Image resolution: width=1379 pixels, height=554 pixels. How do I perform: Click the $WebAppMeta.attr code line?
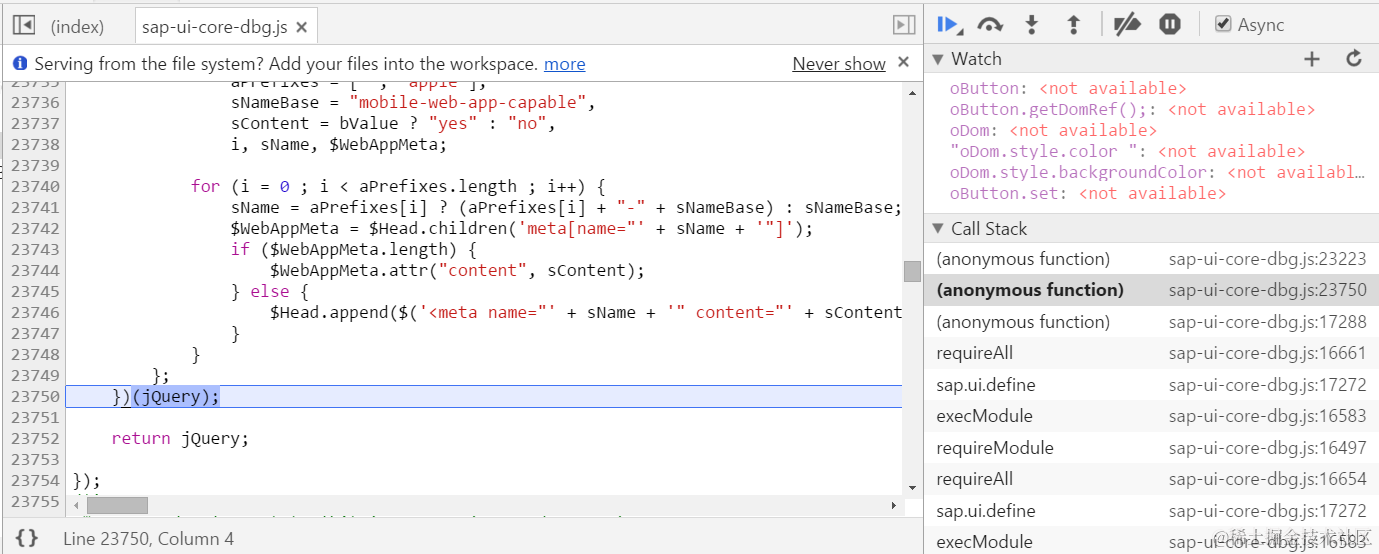[x=458, y=270]
